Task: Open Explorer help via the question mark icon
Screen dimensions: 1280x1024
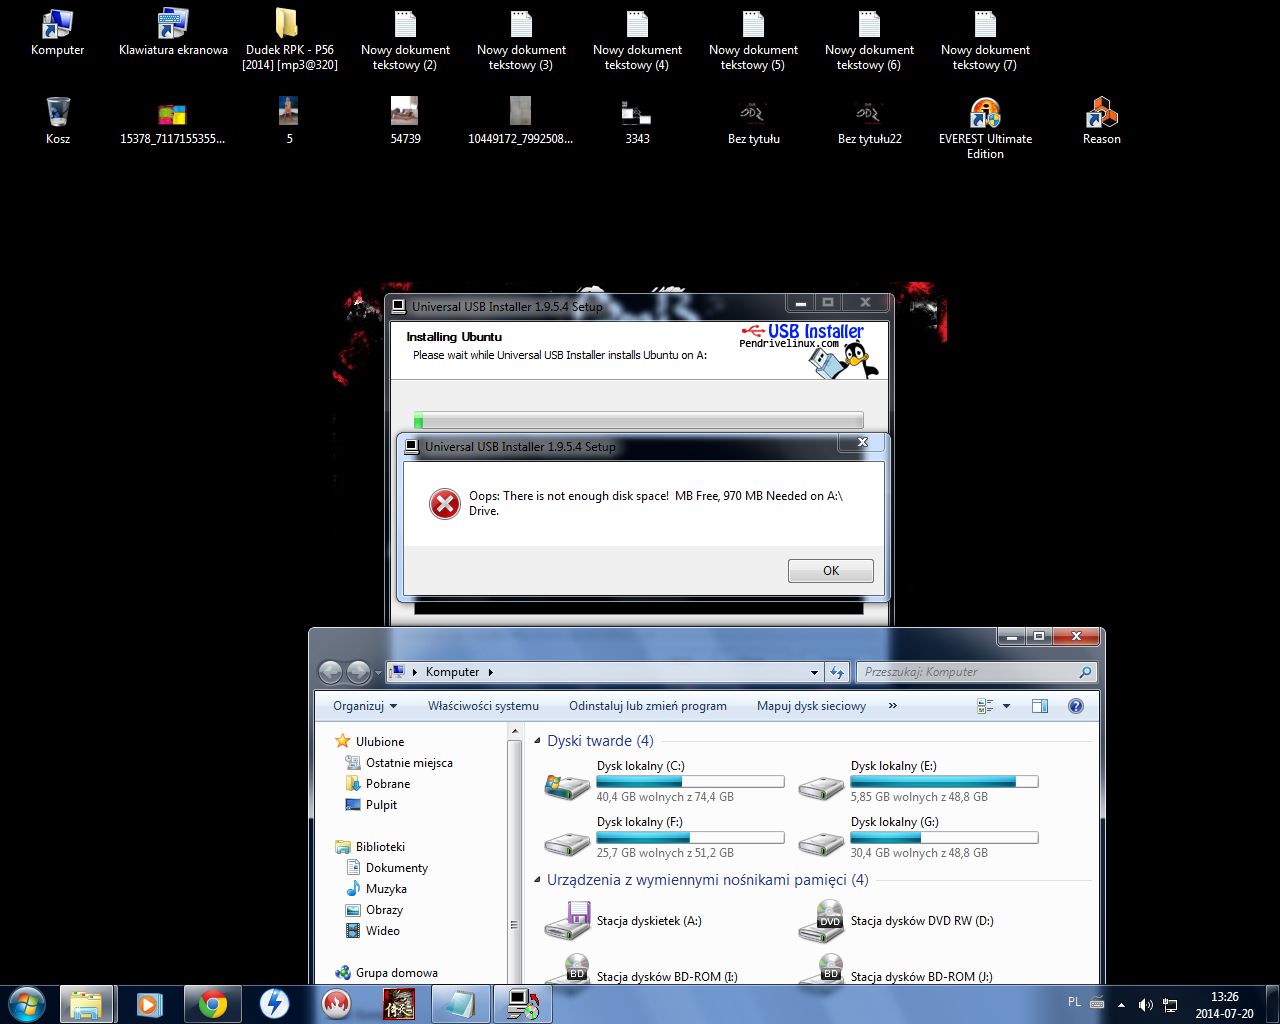Action: coord(1076,706)
